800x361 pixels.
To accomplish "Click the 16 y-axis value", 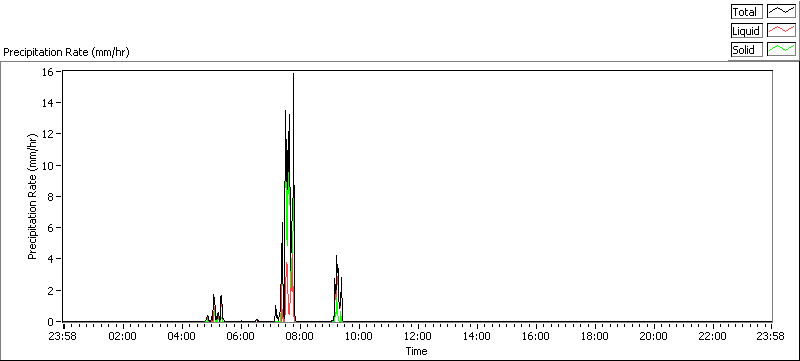I will tap(48, 72).
